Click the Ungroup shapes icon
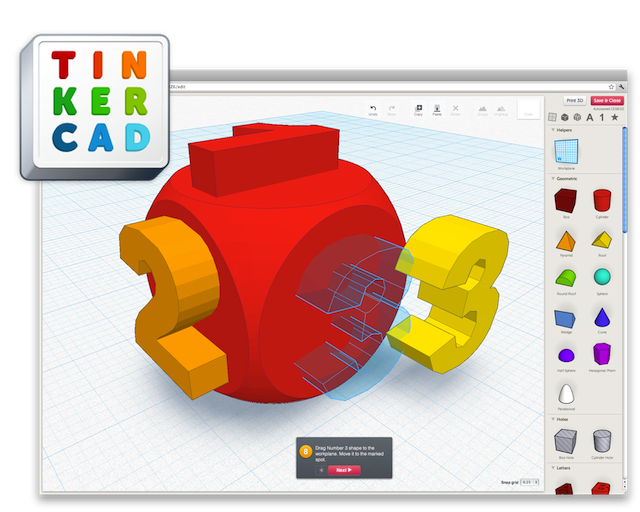Screen dimensions: 640x512 (x=500, y=110)
